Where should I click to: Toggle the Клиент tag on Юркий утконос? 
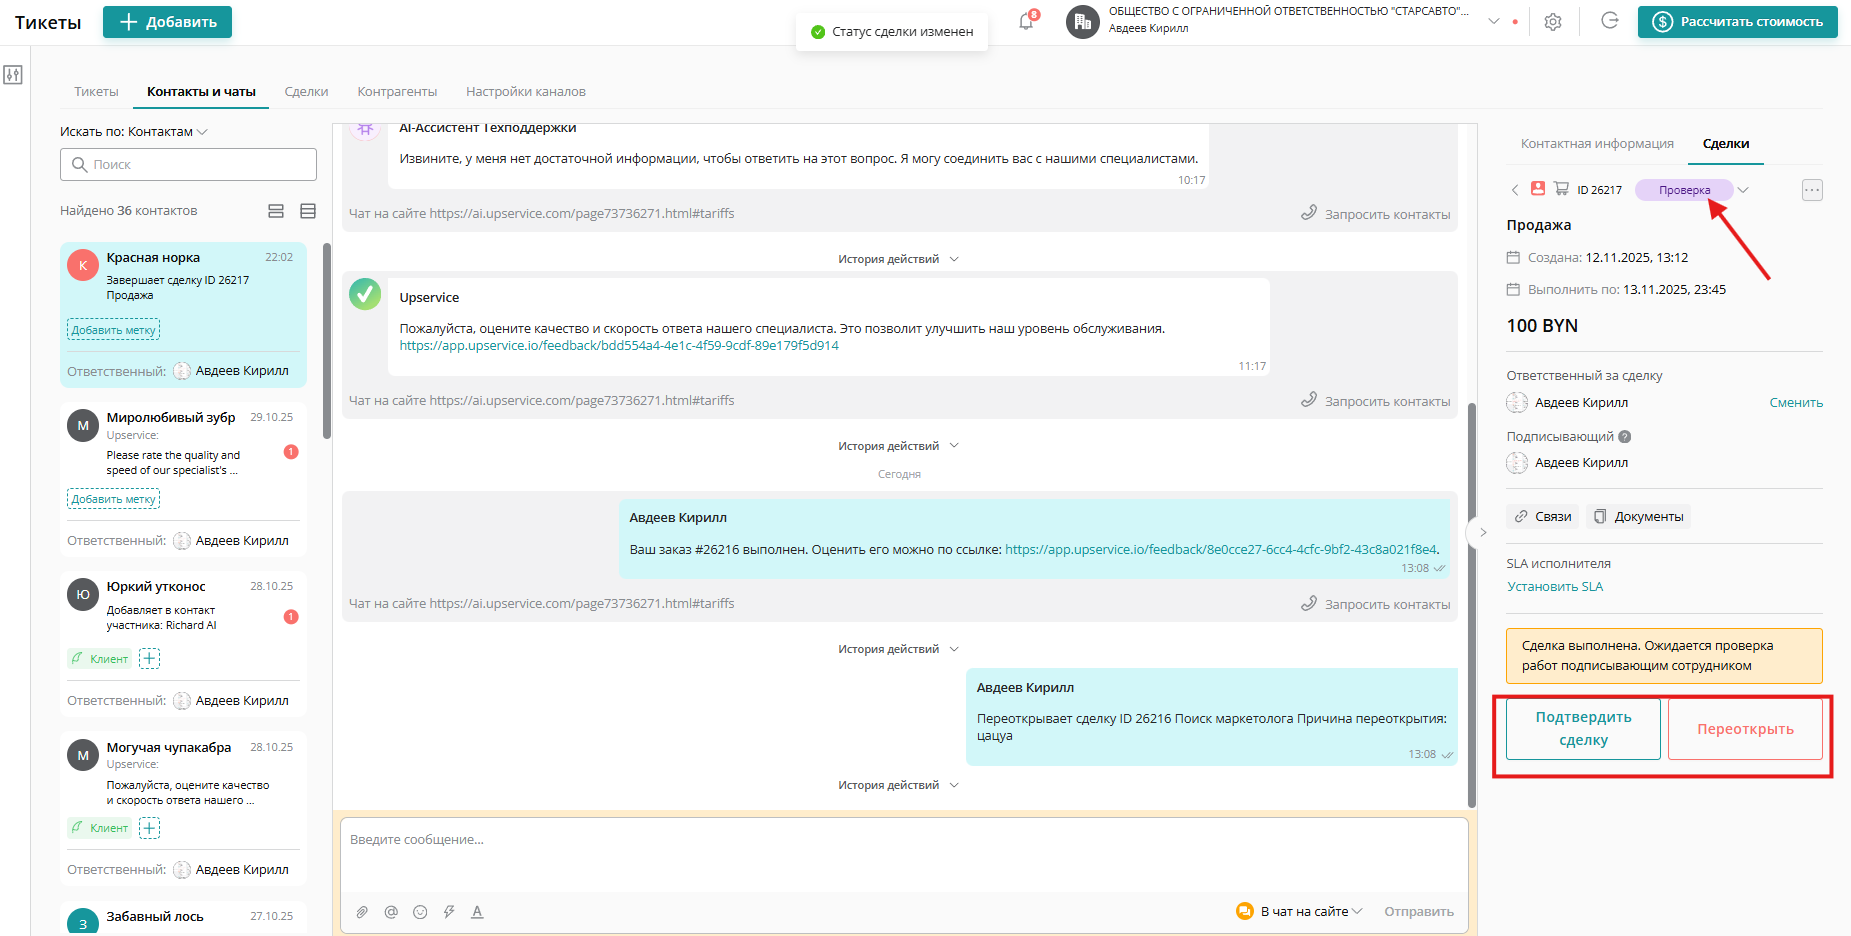coord(100,658)
